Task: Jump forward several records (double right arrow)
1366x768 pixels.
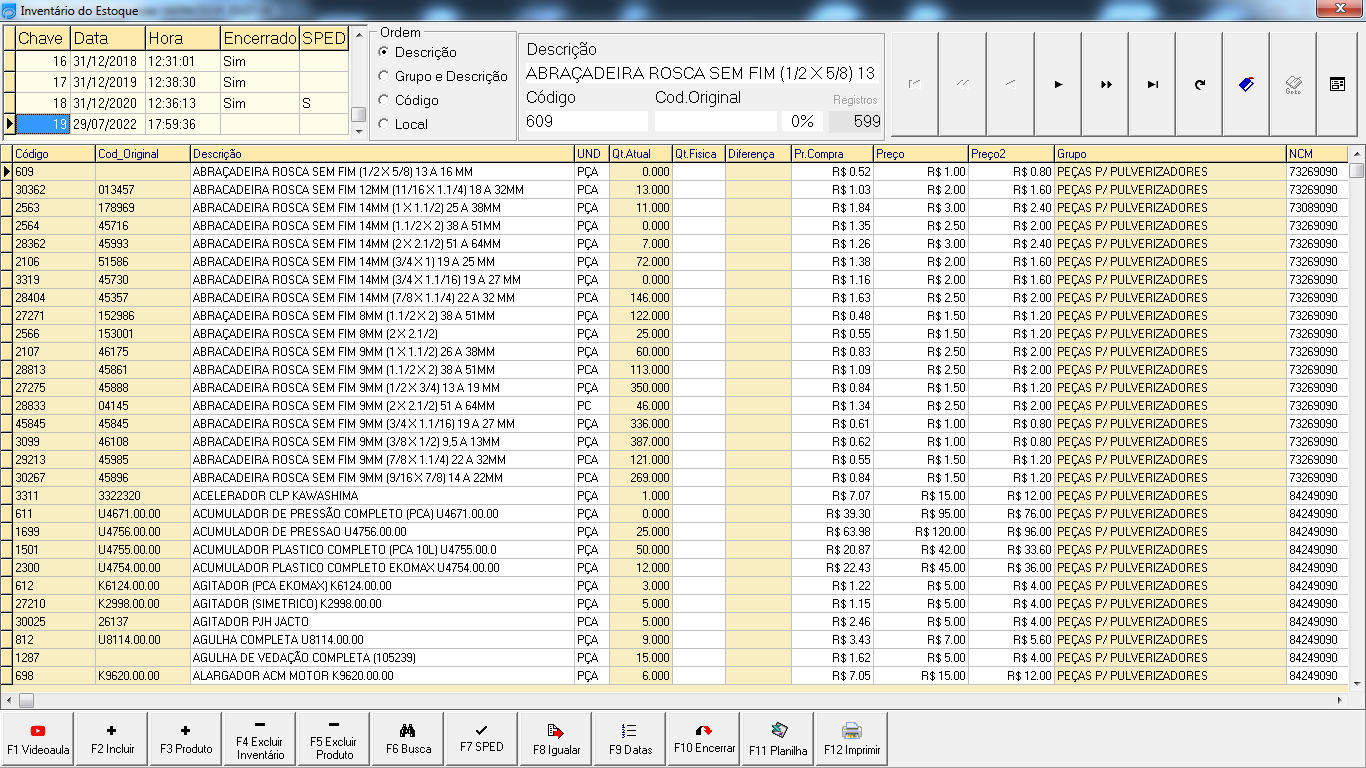Action: (1106, 85)
